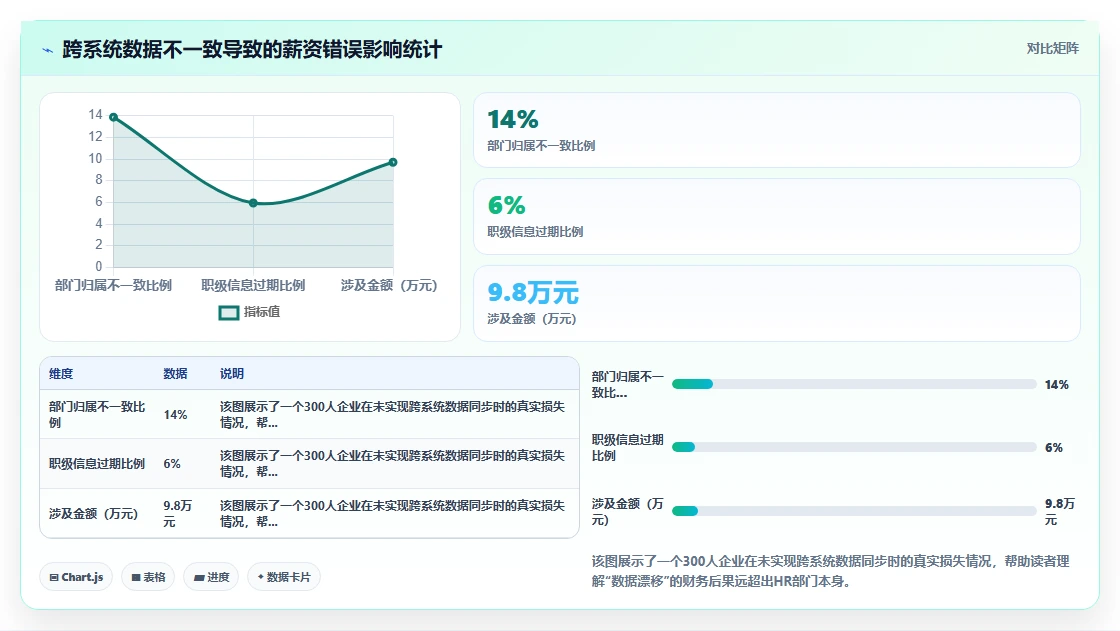Click the chart axis label 涉及金额（万元）

[x=389, y=286]
